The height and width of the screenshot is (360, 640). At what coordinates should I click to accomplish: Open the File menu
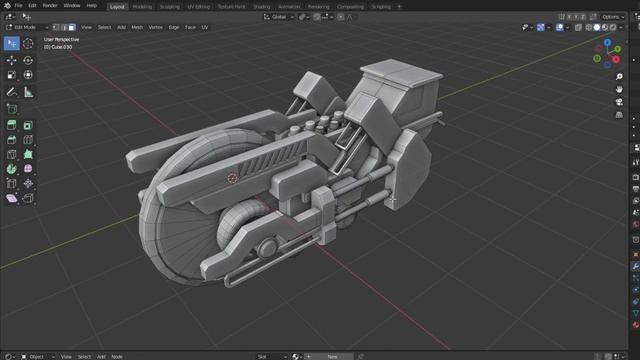[x=18, y=6]
